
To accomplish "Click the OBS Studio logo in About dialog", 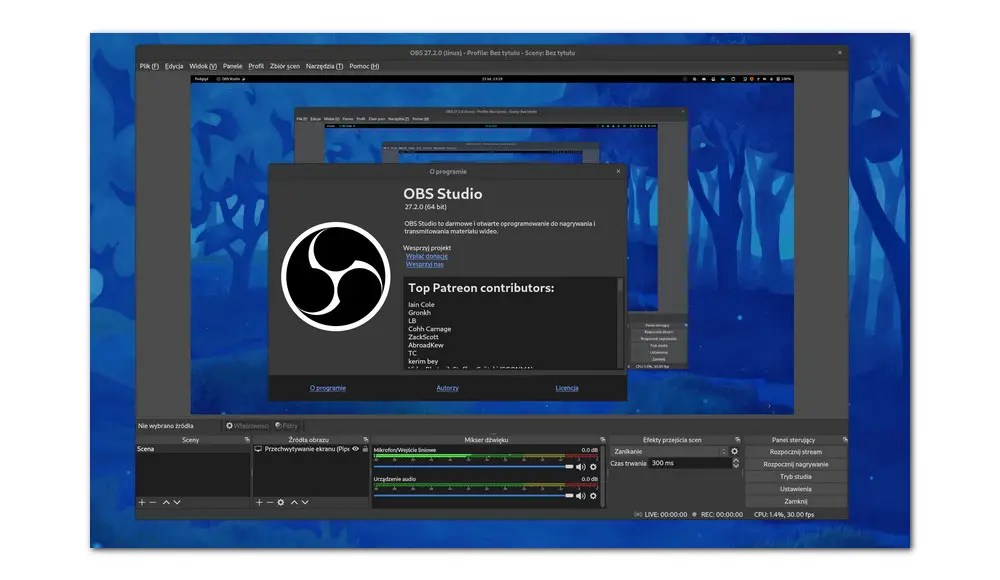I will point(335,276).
